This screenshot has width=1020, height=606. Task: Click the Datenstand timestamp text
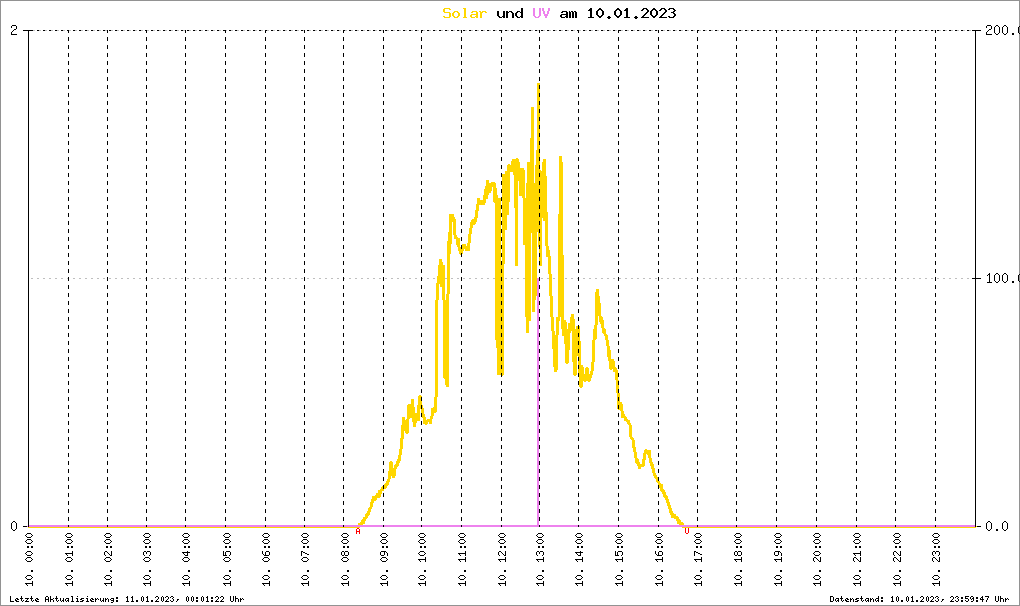919,599
